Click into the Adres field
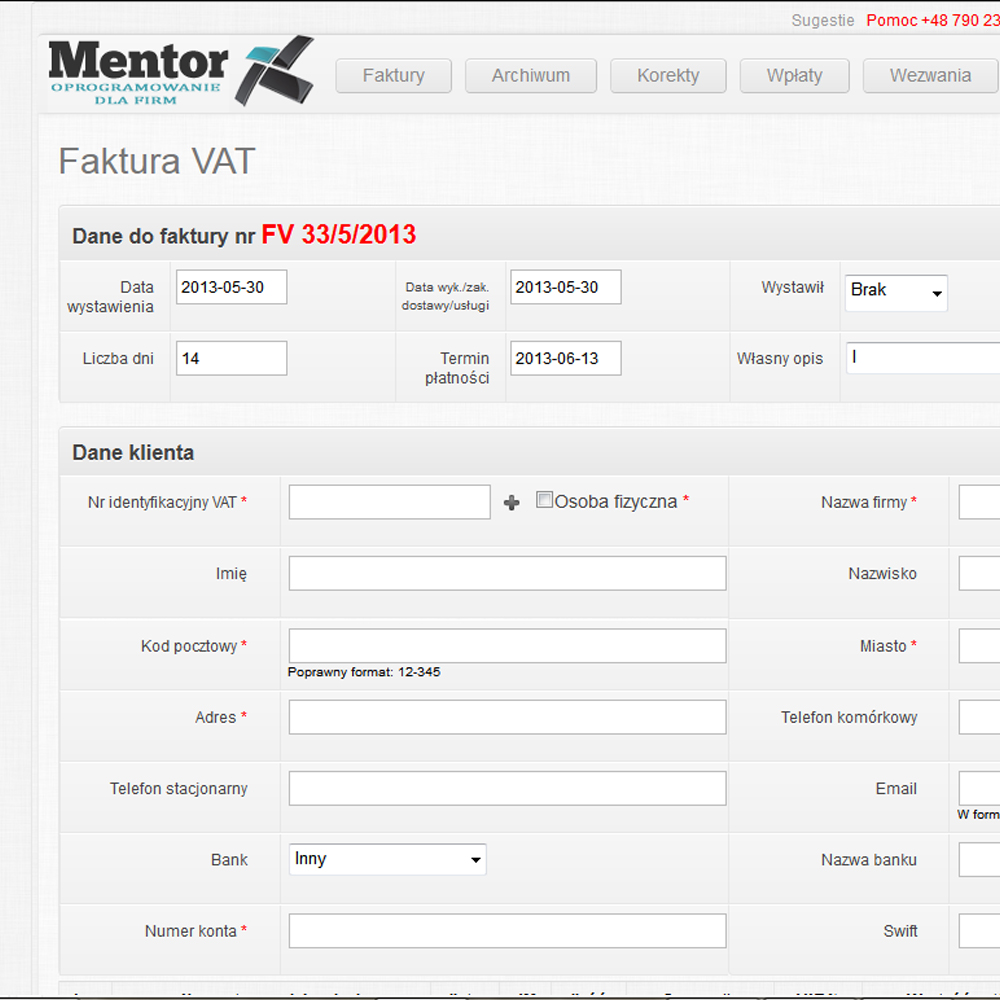This screenshot has width=1000, height=1000. click(507, 717)
